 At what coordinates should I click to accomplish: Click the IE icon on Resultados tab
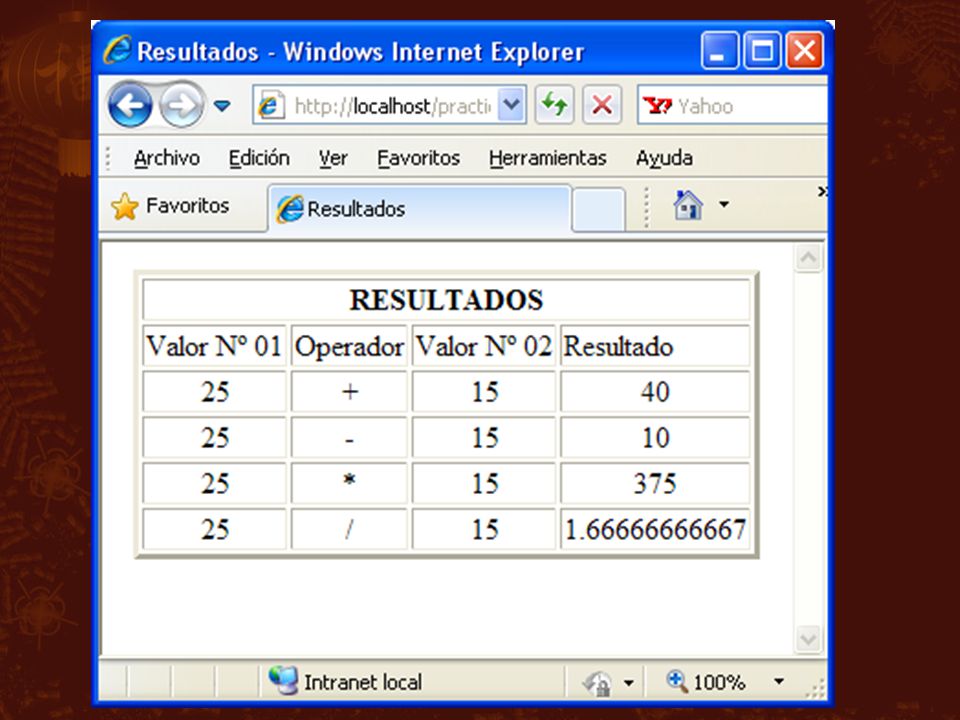coord(290,209)
